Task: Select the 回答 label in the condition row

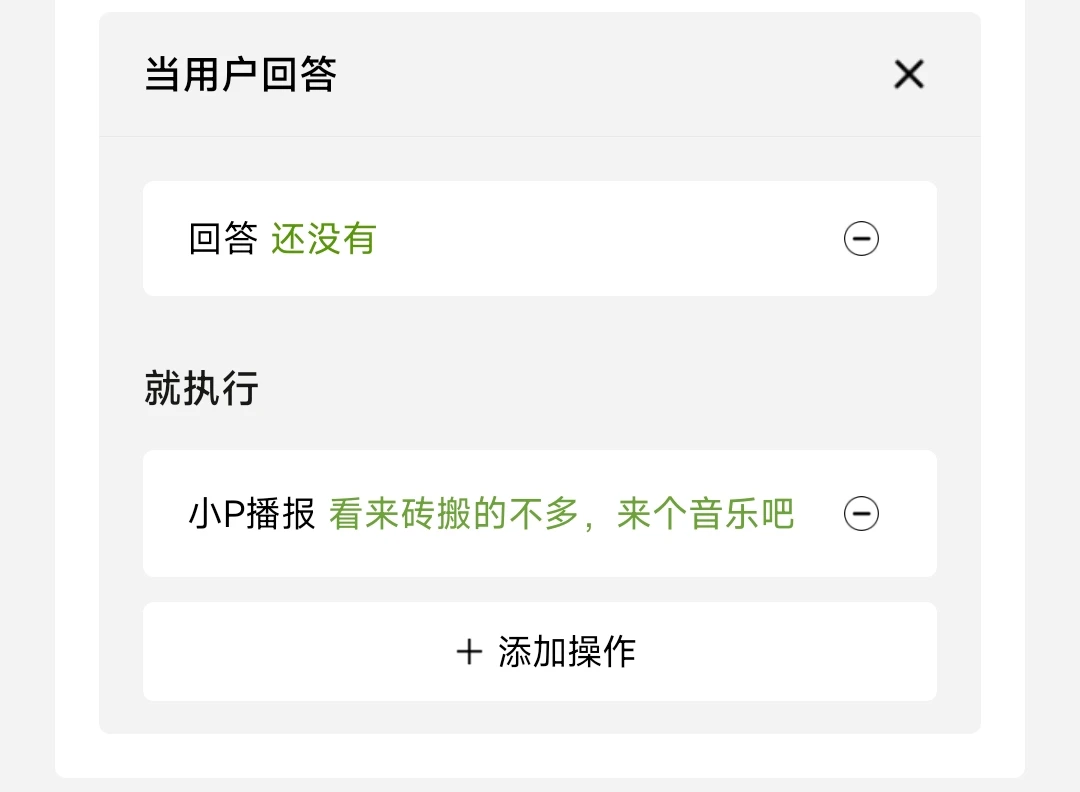Action: [223, 239]
